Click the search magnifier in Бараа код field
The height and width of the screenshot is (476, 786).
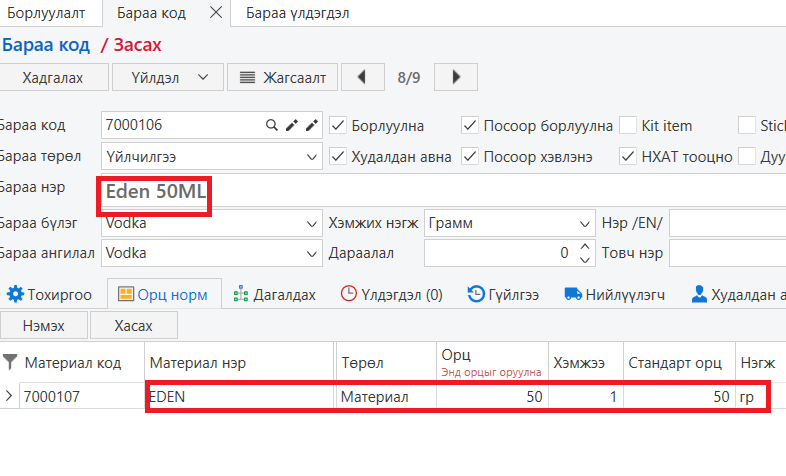[x=272, y=125]
